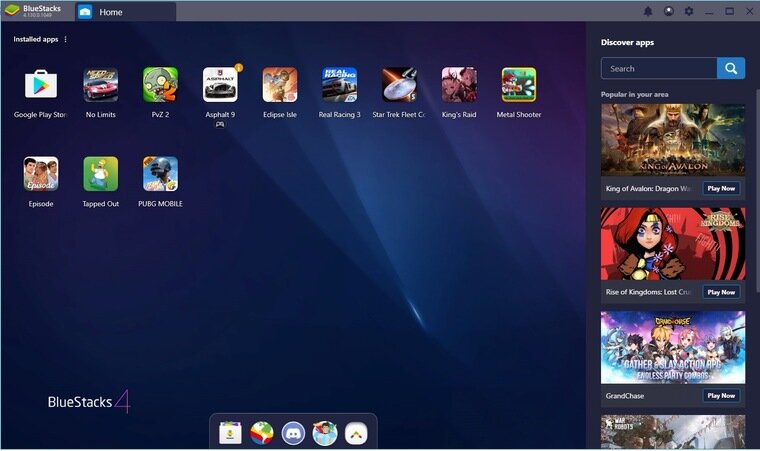The image size is (760, 451).
Task: Open the notifications bell icon
Action: [648, 11]
